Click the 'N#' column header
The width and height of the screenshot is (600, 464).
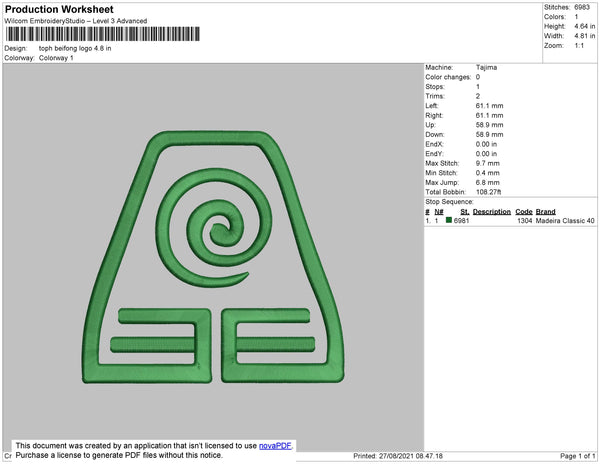439,212
